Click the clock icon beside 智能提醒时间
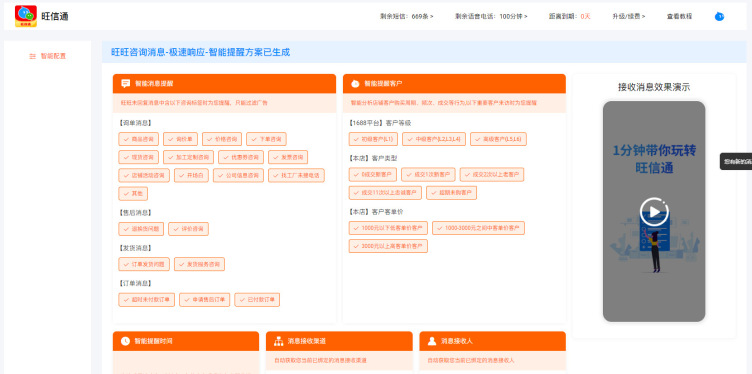The image size is (752, 374). tap(125, 341)
